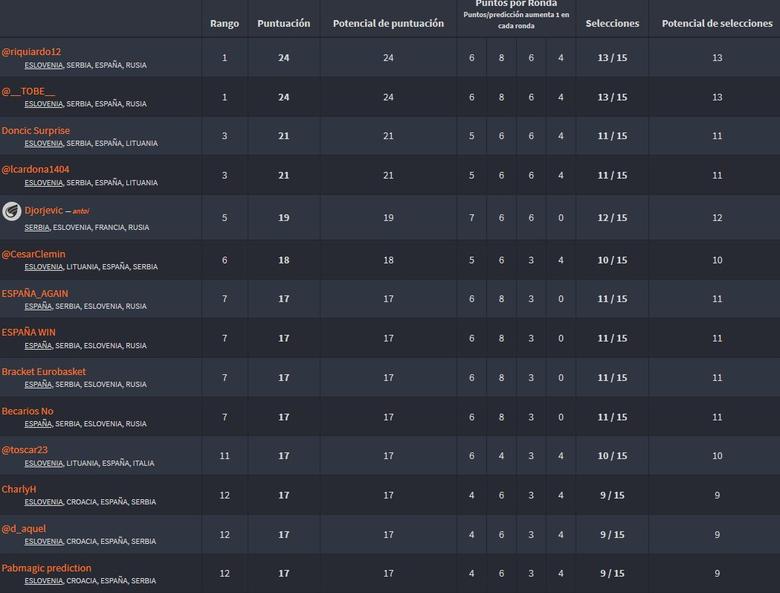Click the Djorjevic avatar icon

coord(12,211)
